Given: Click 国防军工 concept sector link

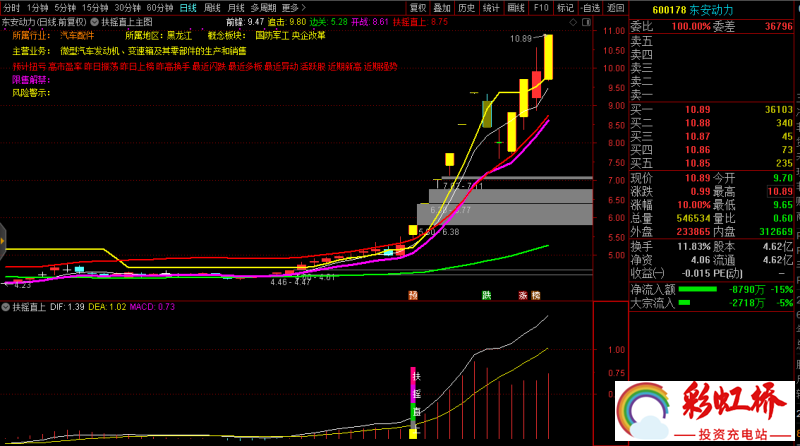Looking at the screenshot, I should click(x=272, y=35).
